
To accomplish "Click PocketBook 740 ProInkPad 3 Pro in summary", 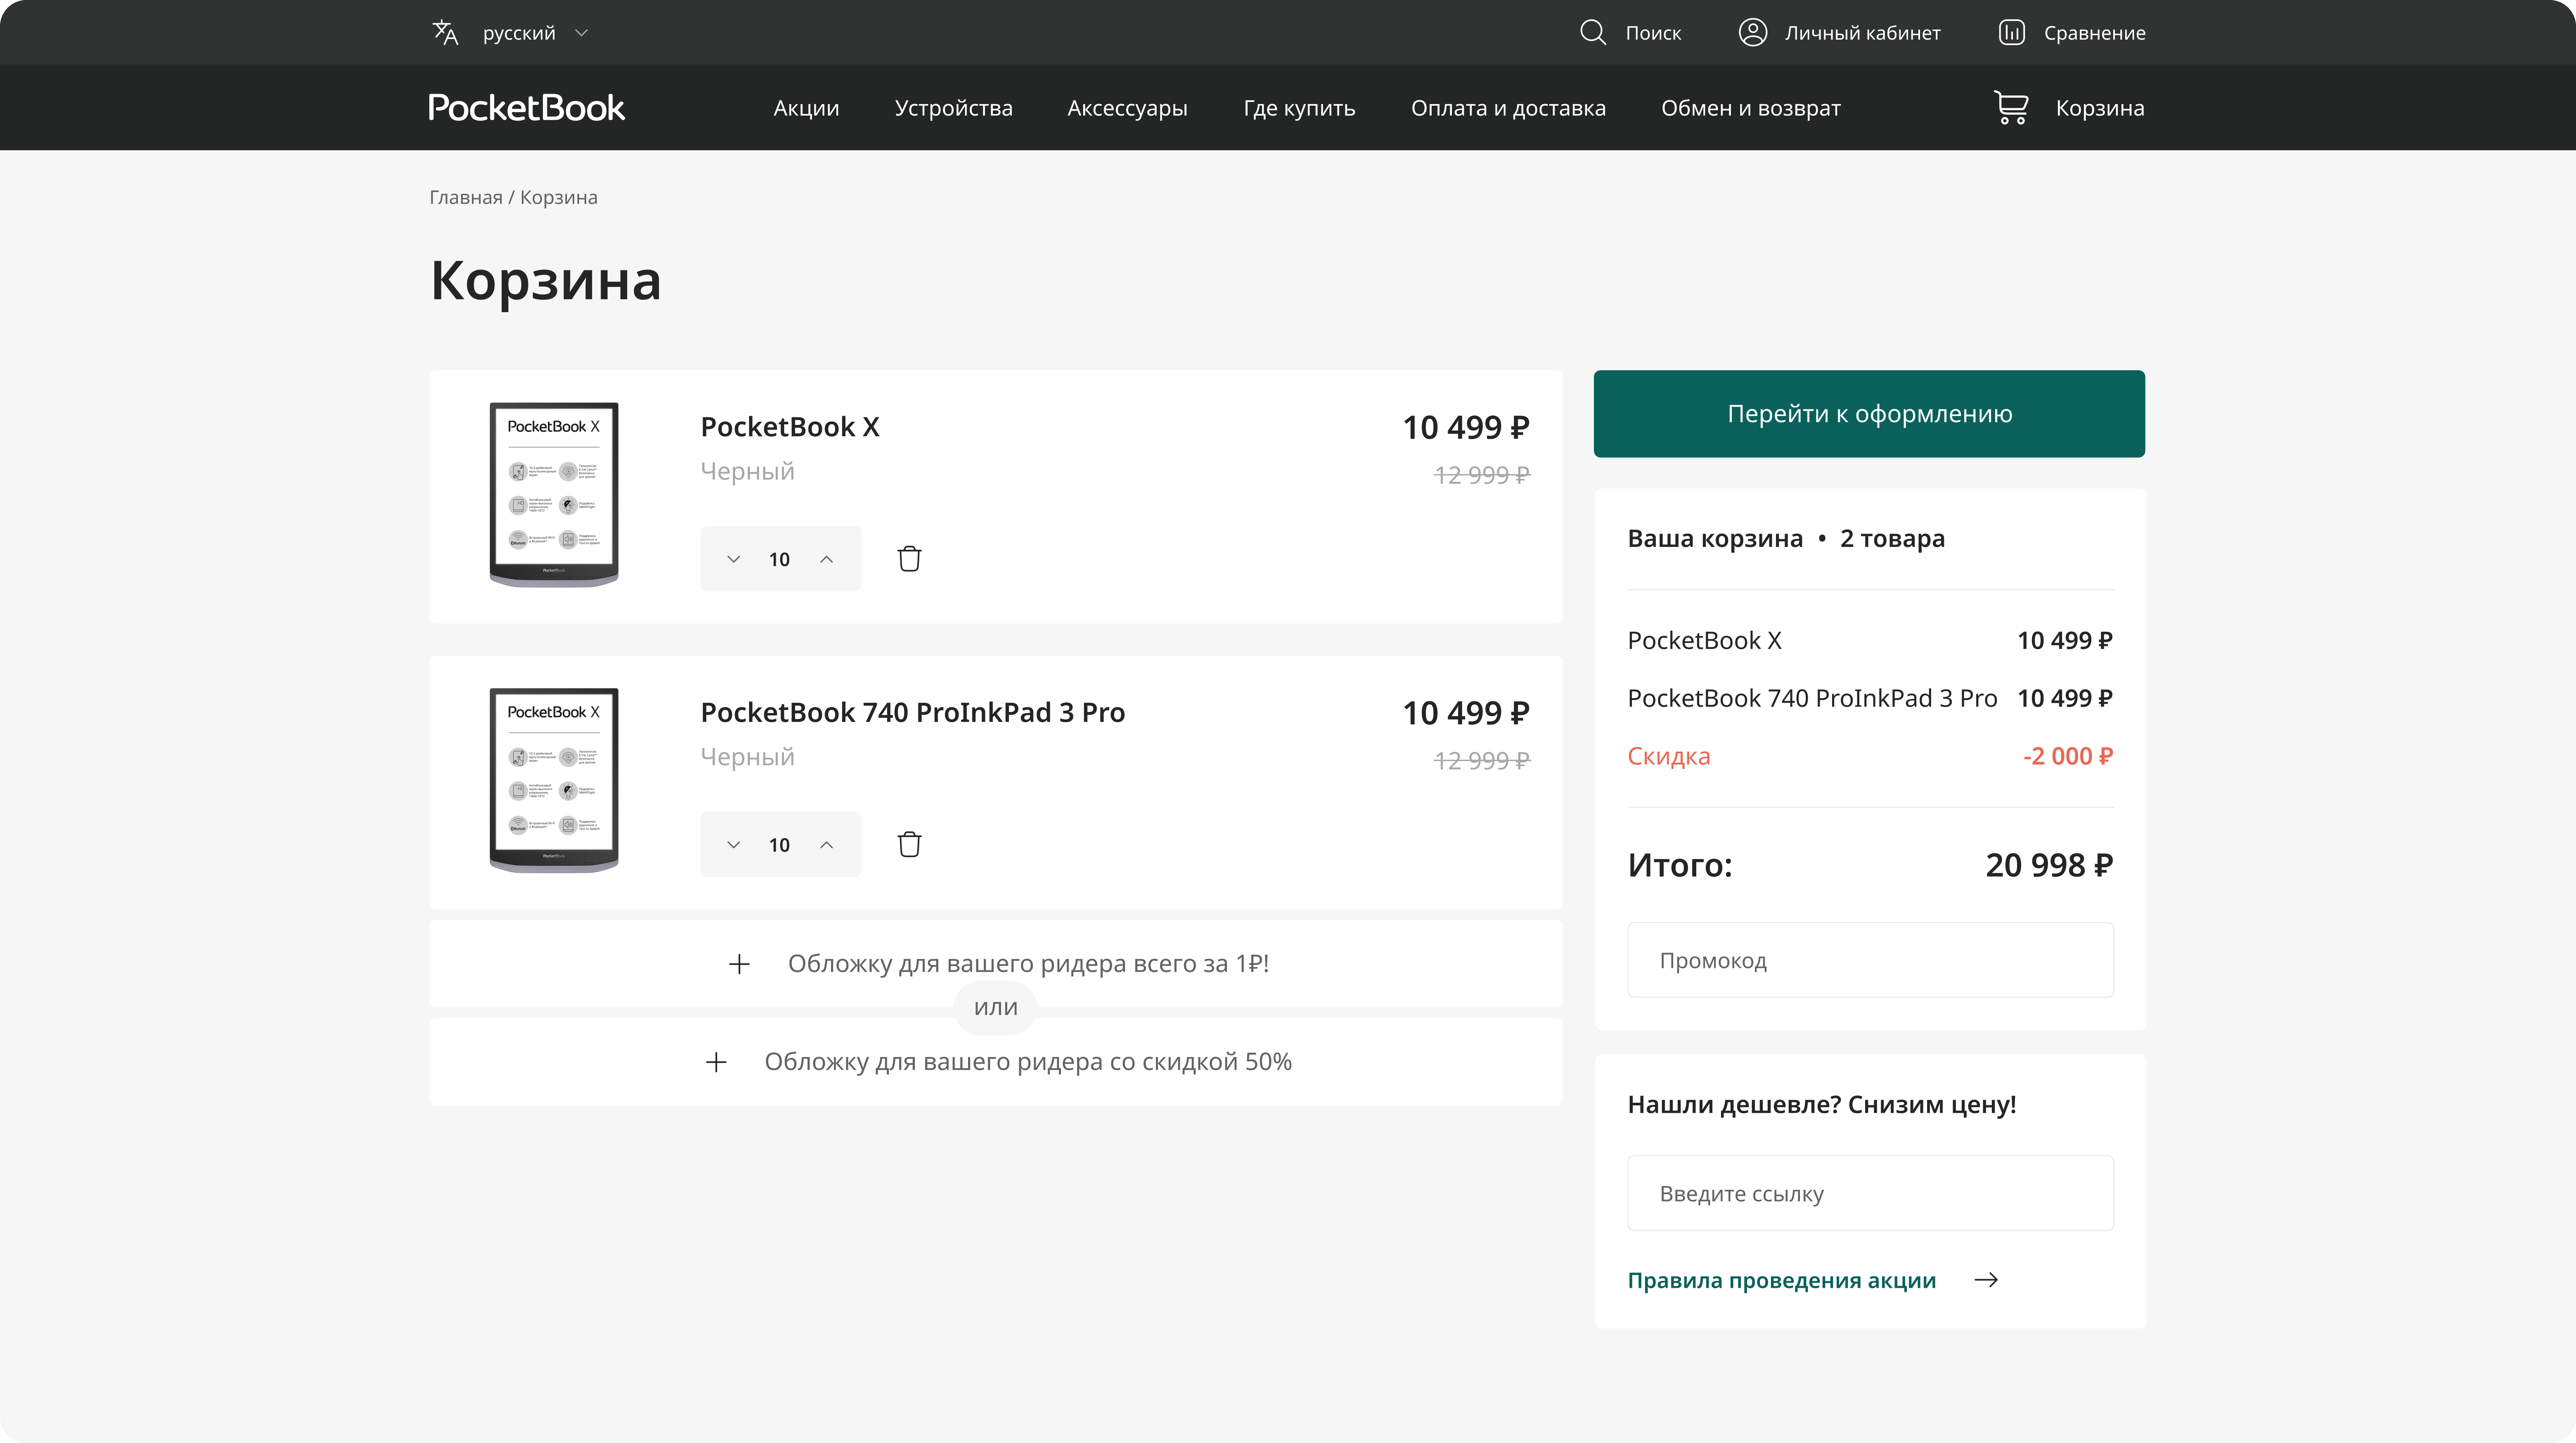I will coord(1812,698).
